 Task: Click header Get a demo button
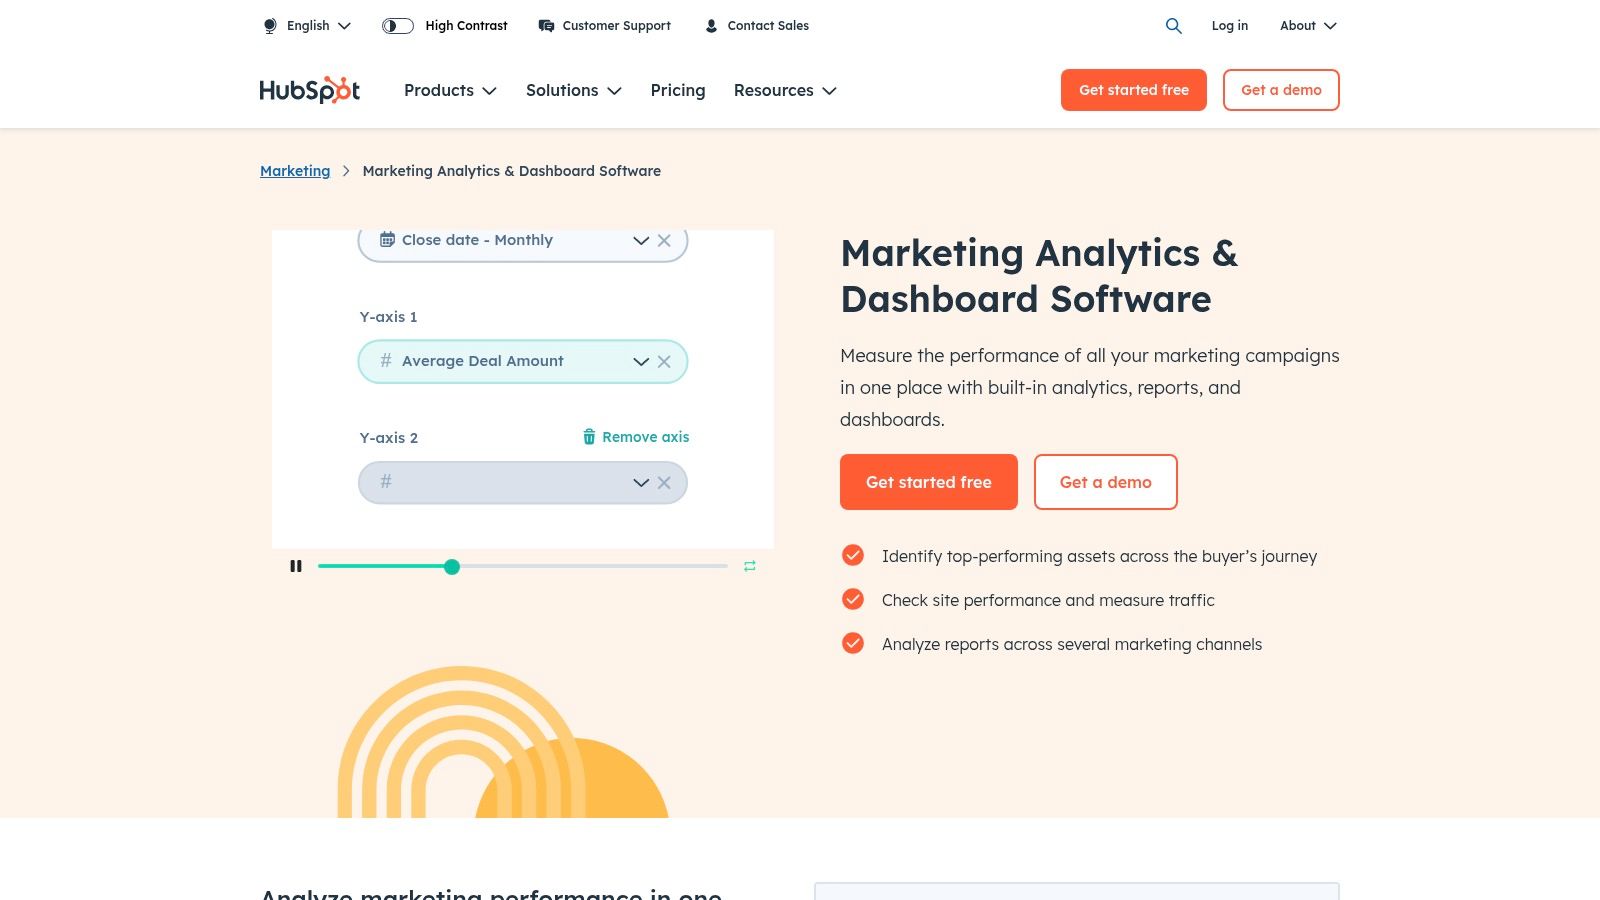(x=1281, y=90)
